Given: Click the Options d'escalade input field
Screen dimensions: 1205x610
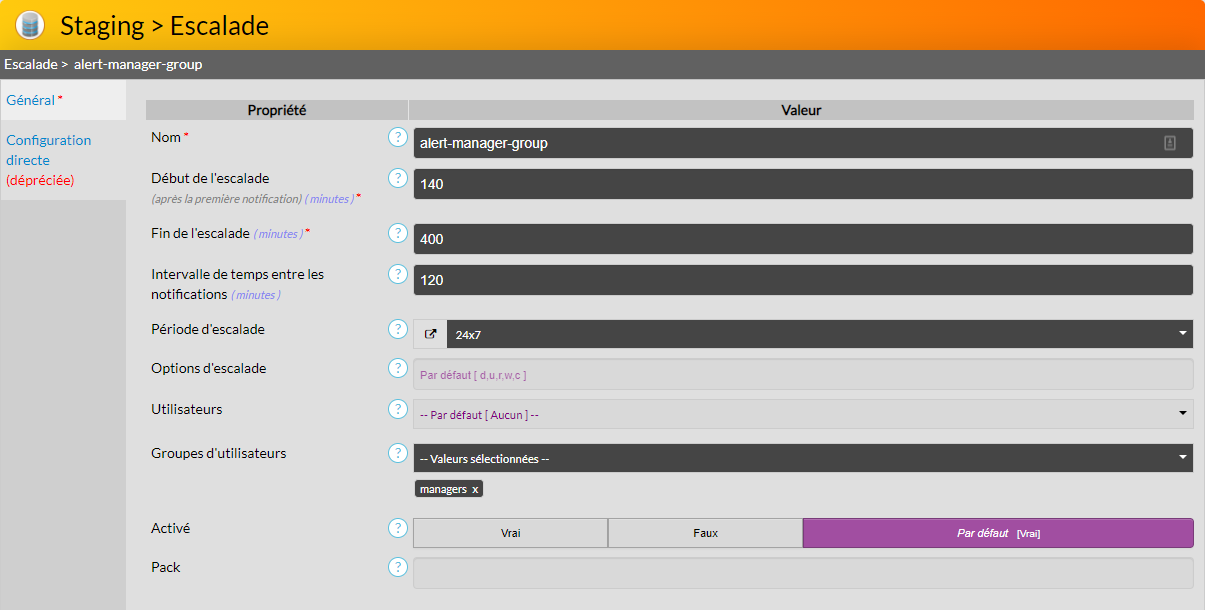Looking at the screenshot, I should 802,374.
